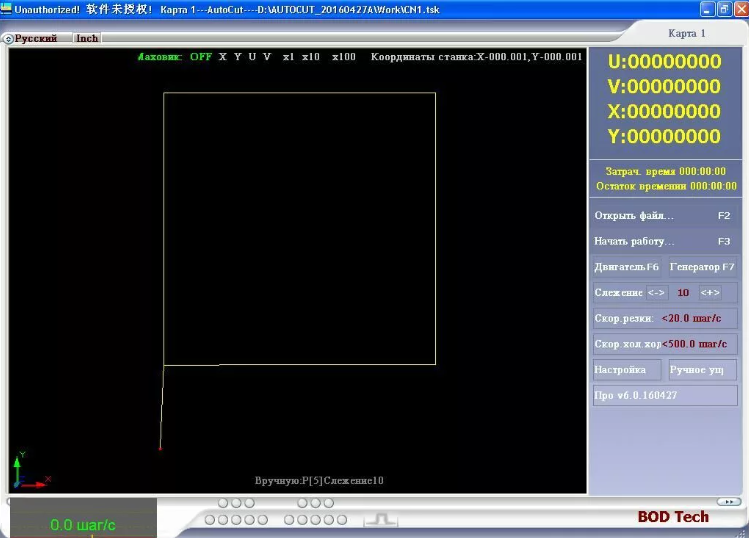Toggle Генератор F7 generator button
This screenshot has width=749, height=538.
(x=702, y=267)
